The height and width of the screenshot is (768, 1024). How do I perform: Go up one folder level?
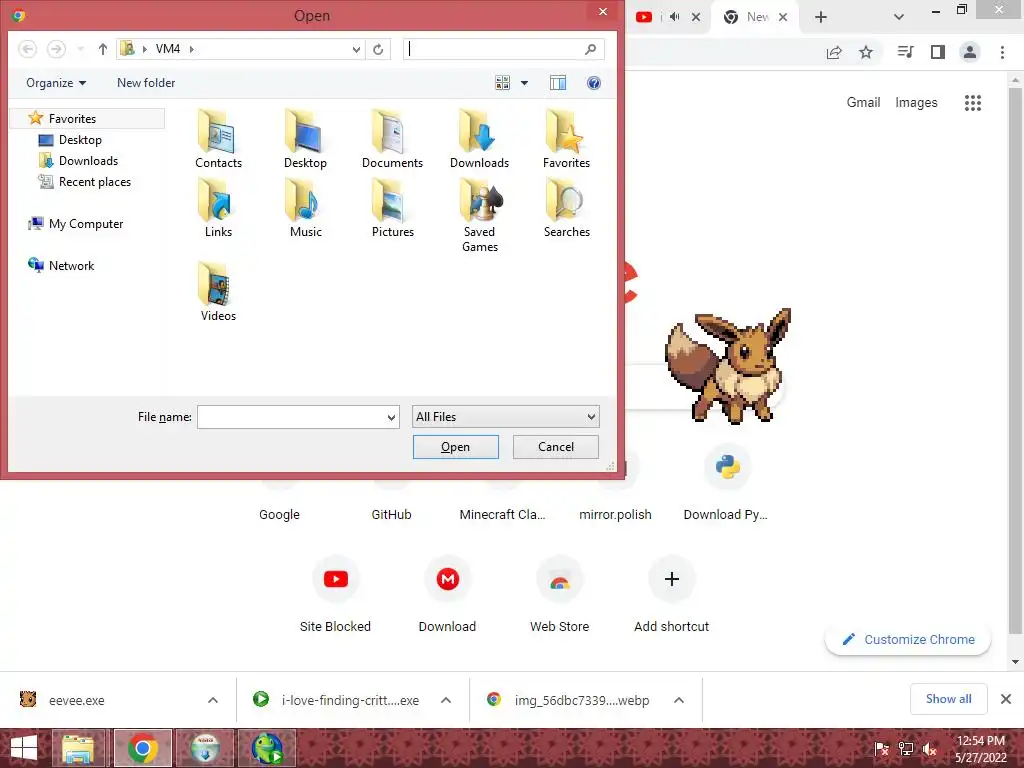(103, 49)
